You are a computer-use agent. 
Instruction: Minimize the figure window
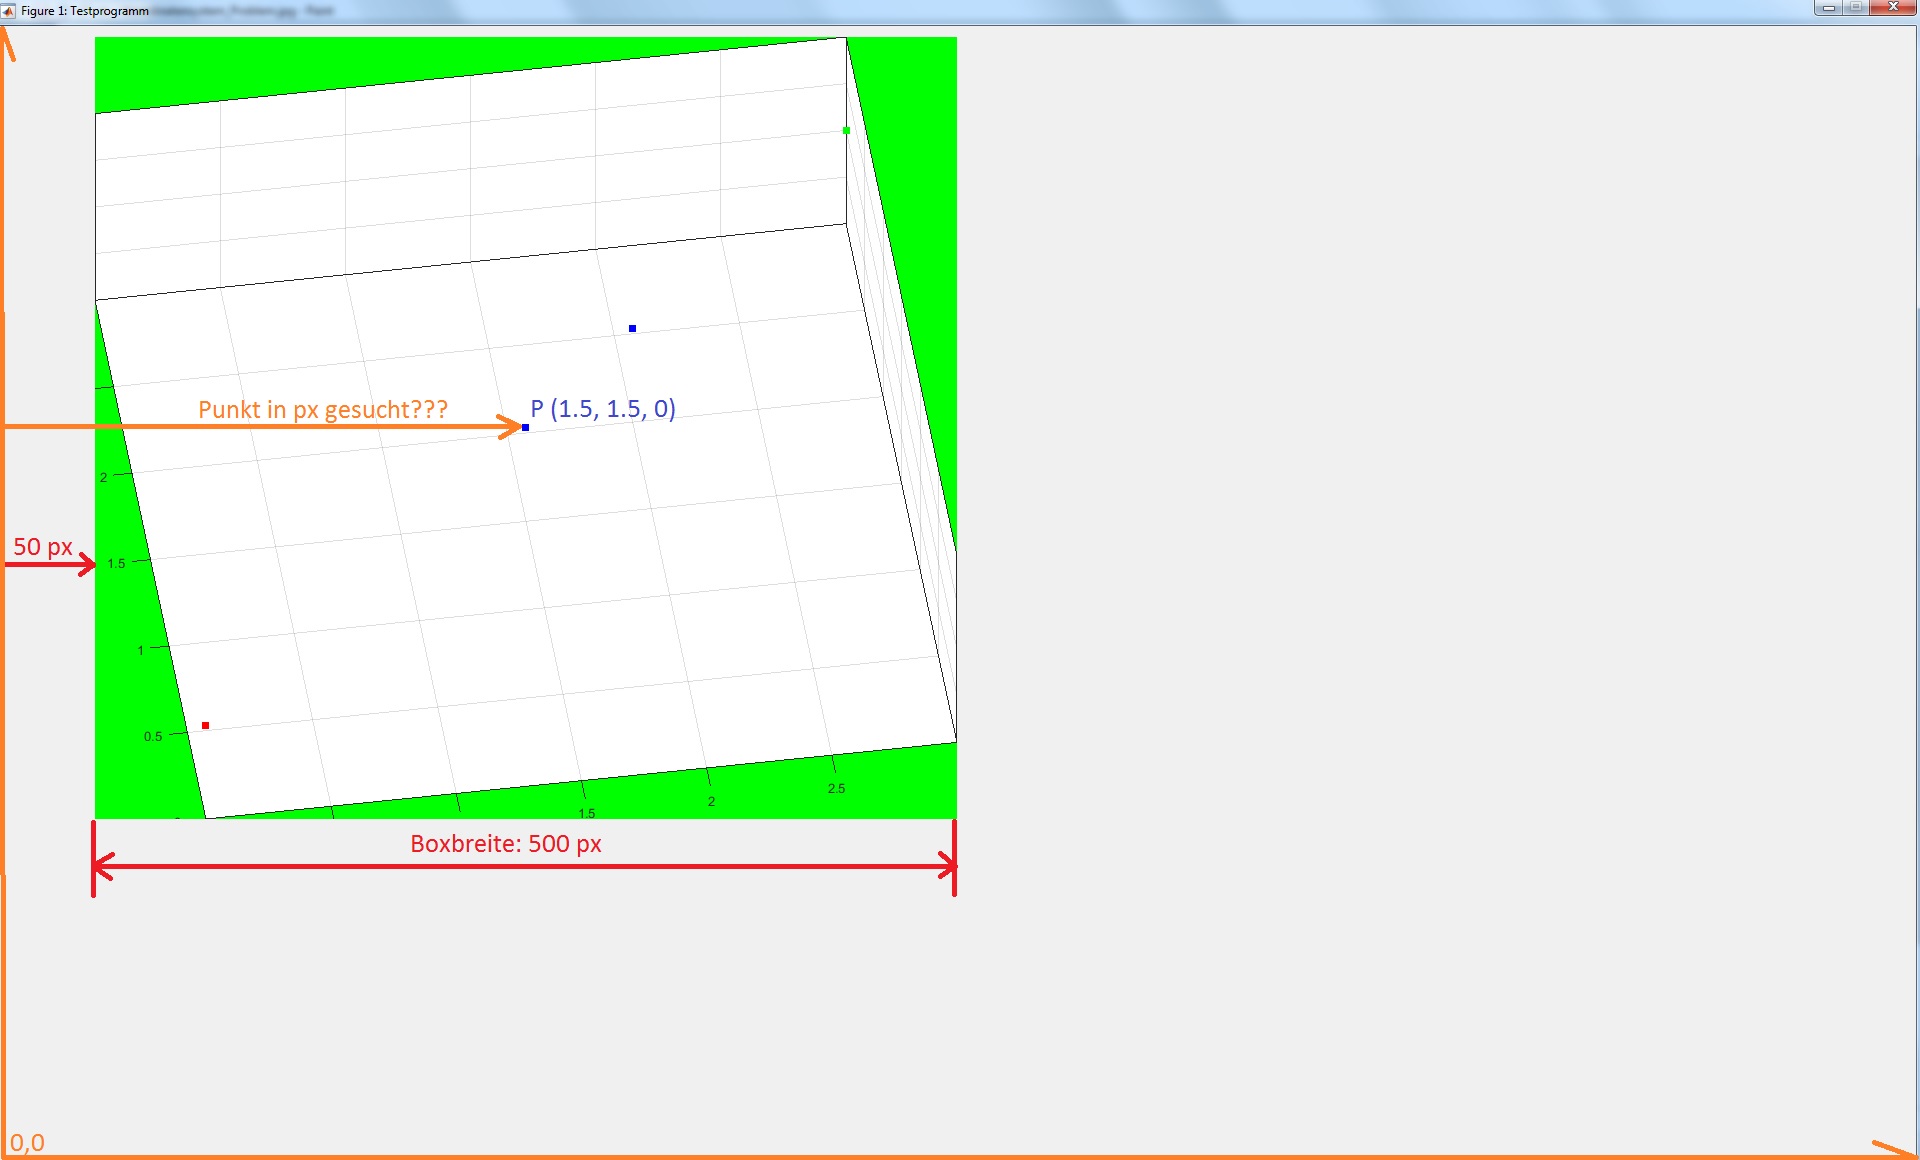pyautogui.click(x=1828, y=8)
